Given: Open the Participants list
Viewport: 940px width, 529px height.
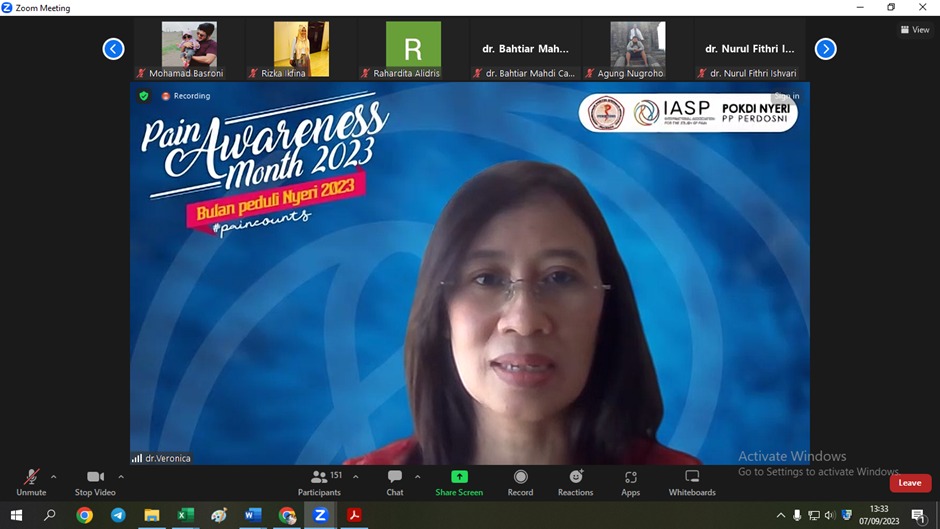Looking at the screenshot, I should point(320,481).
